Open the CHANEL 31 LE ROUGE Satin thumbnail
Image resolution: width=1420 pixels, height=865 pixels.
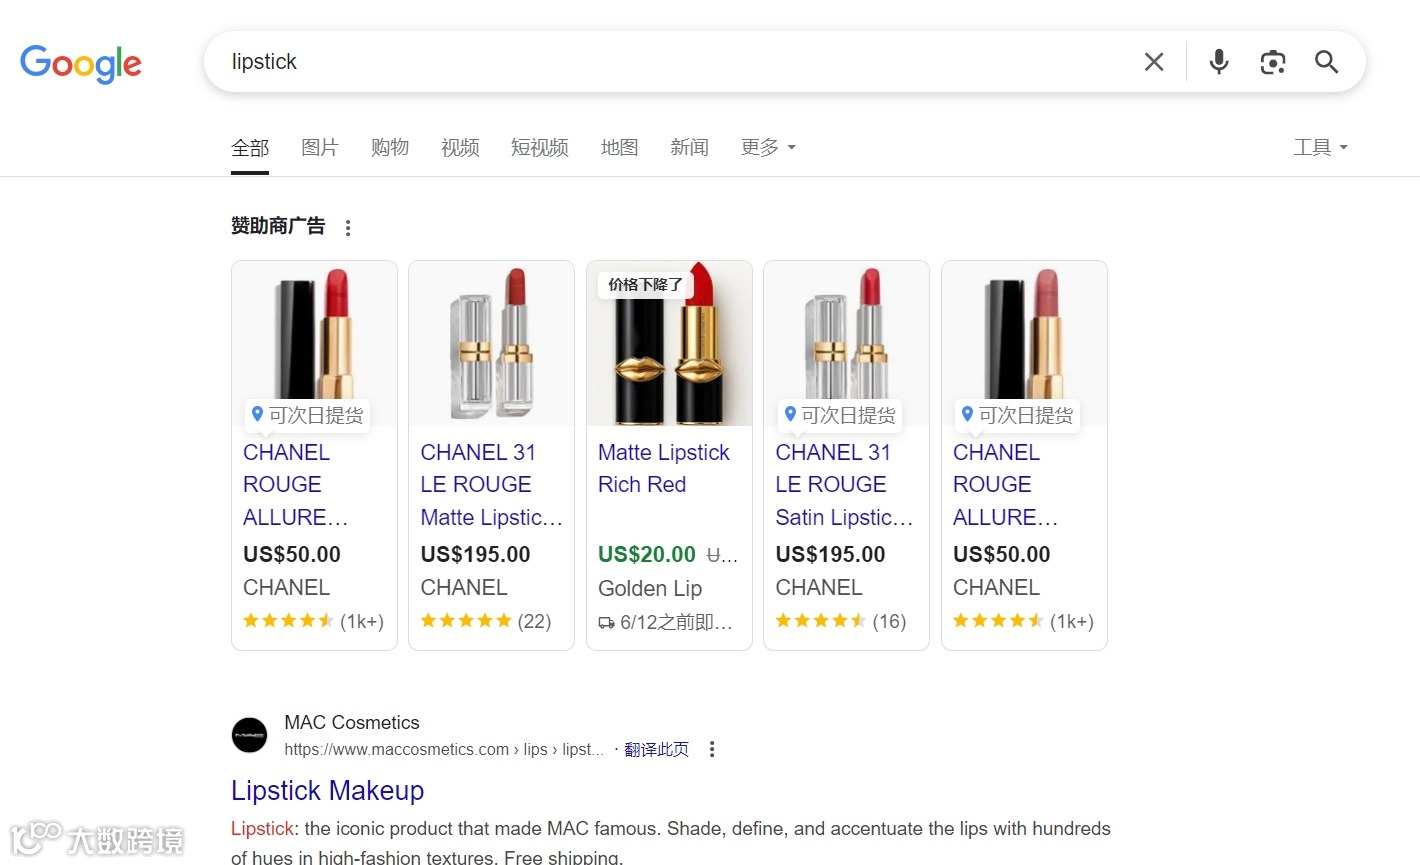click(846, 344)
